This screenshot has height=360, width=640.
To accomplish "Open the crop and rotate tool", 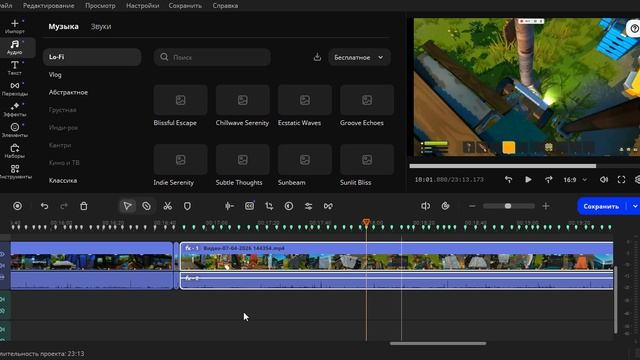I will (x=269, y=206).
